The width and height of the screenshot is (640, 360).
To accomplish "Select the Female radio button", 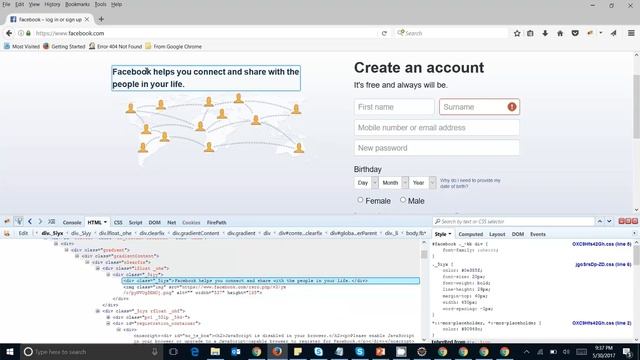I will [x=360, y=200].
